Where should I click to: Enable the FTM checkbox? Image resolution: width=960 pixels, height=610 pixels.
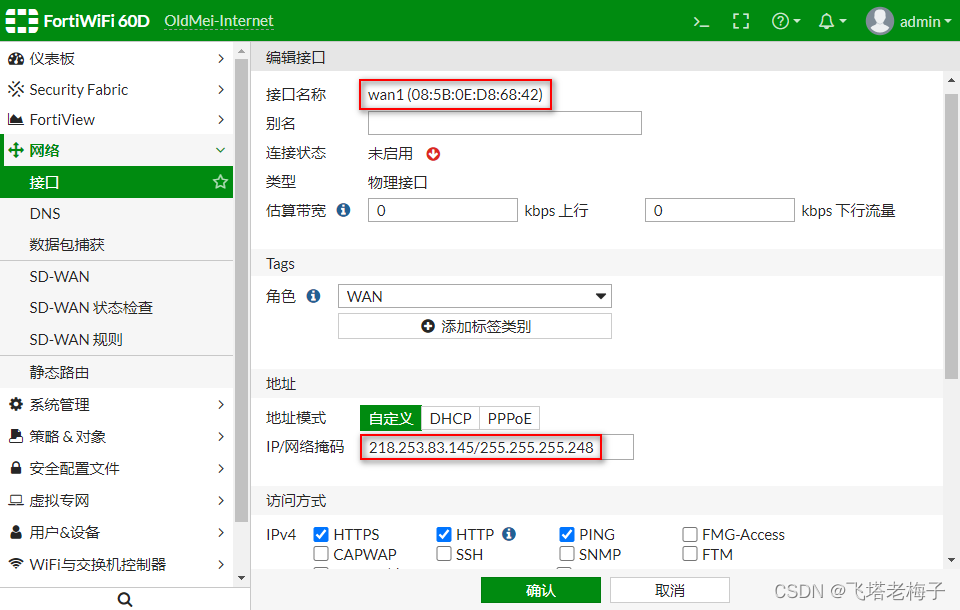point(690,554)
